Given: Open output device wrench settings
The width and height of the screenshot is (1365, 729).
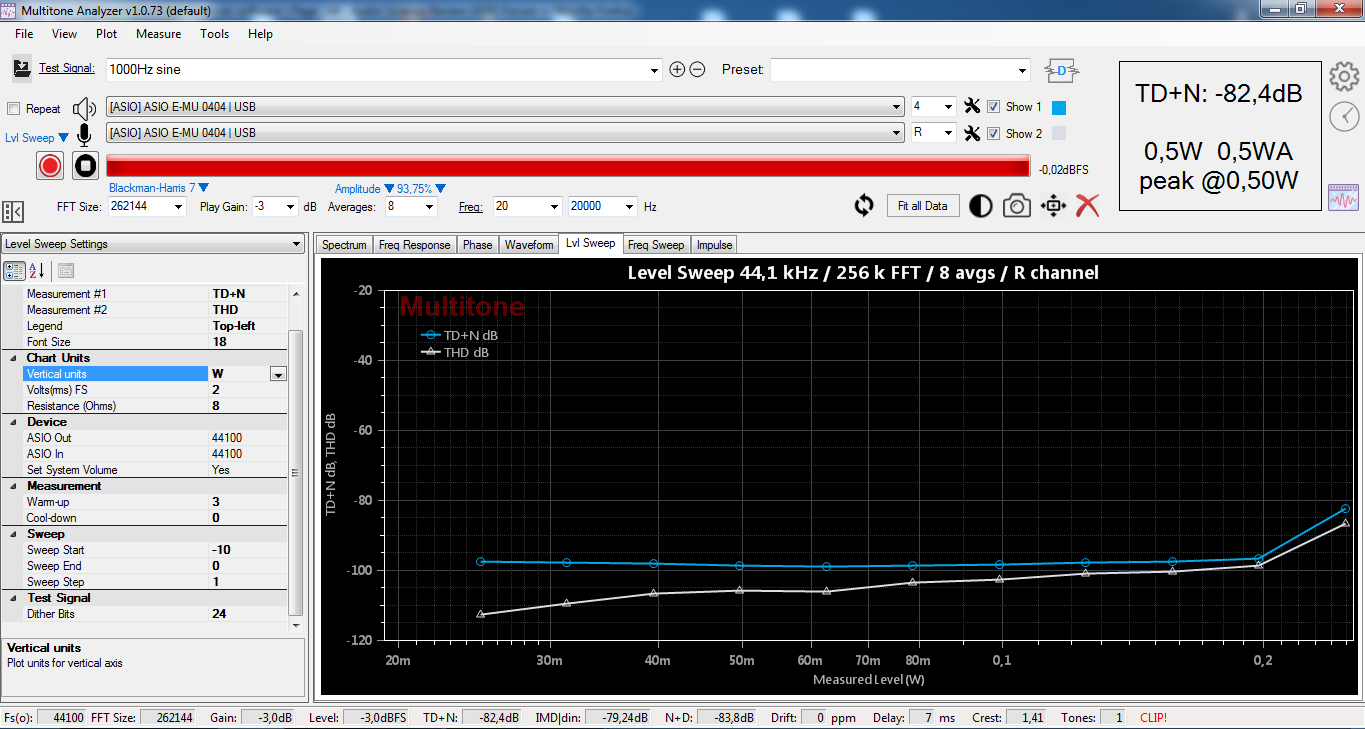Looking at the screenshot, I should pyautogui.click(x=971, y=106).
